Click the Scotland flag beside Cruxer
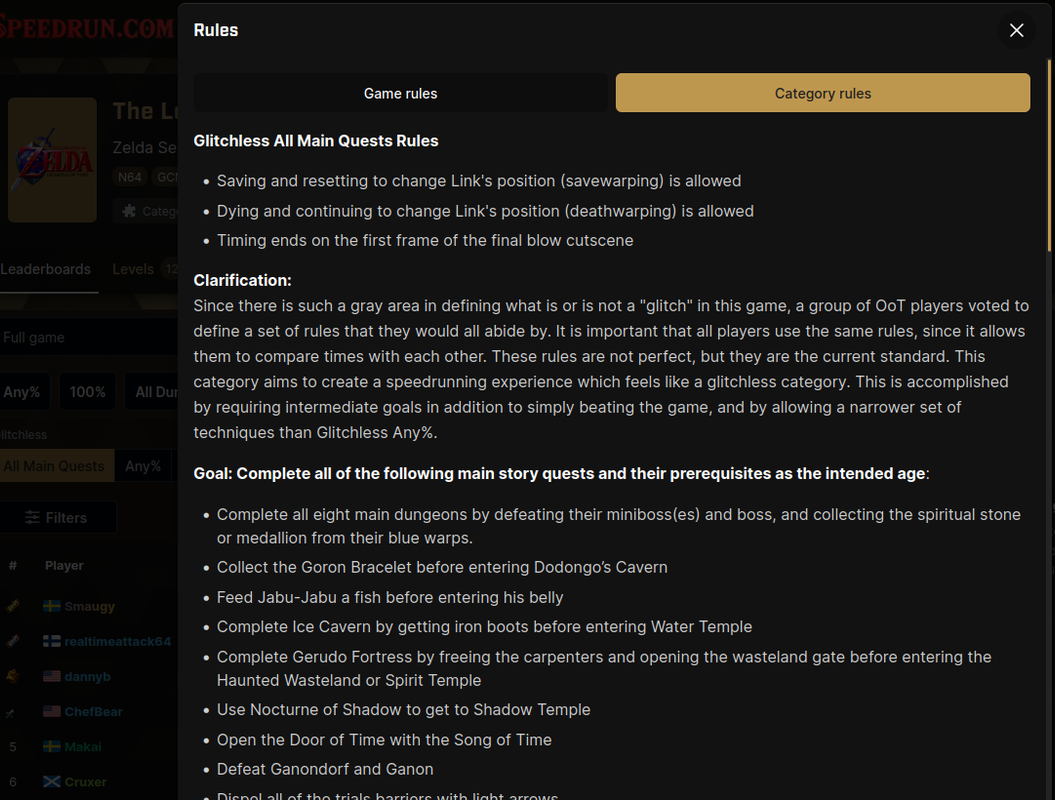Image resolution: width=1055 pixels, height=800 pixels. tap(52, 781)
